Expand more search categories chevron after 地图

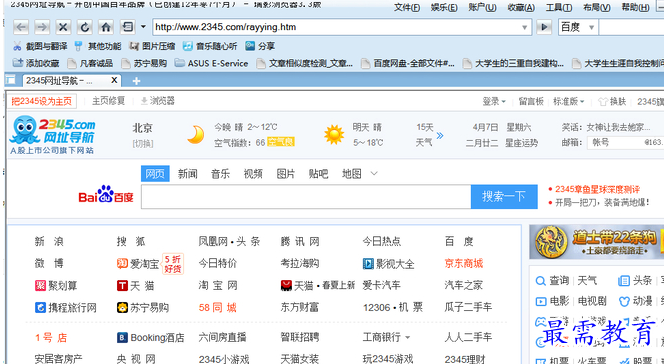(374, 174)
